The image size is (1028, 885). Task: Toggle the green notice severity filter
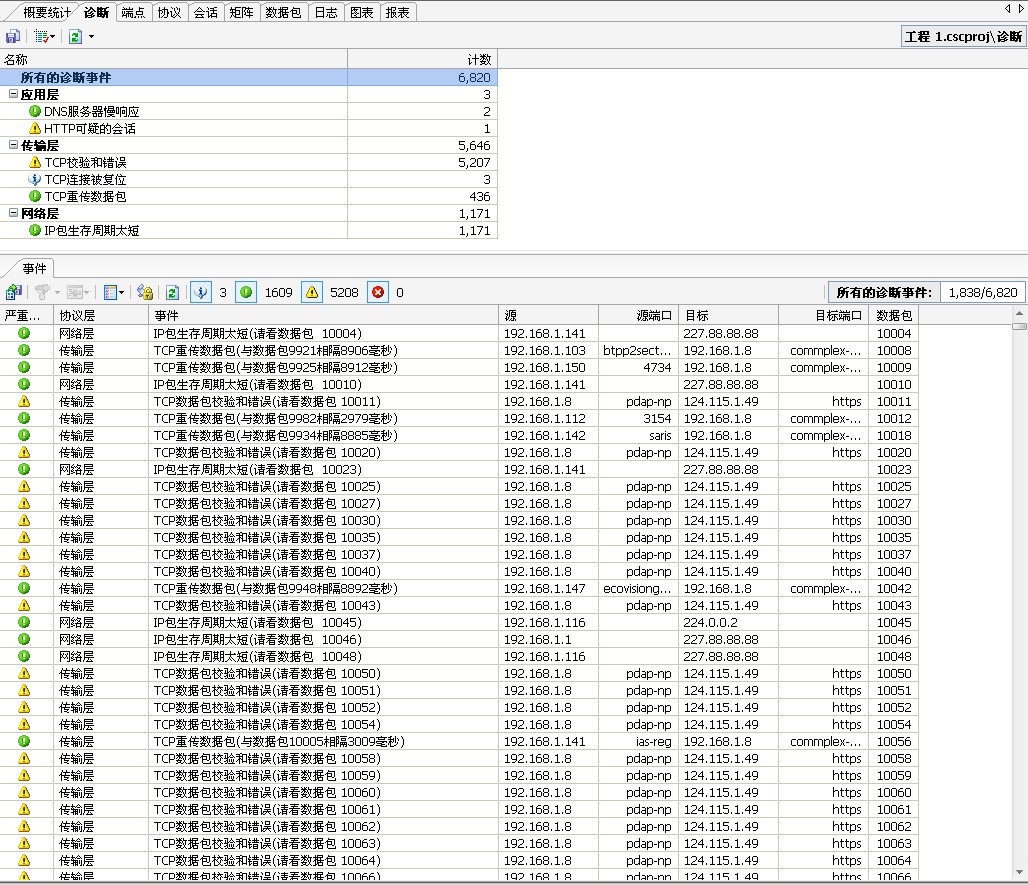pyautogui.click(x=246, y=292)
